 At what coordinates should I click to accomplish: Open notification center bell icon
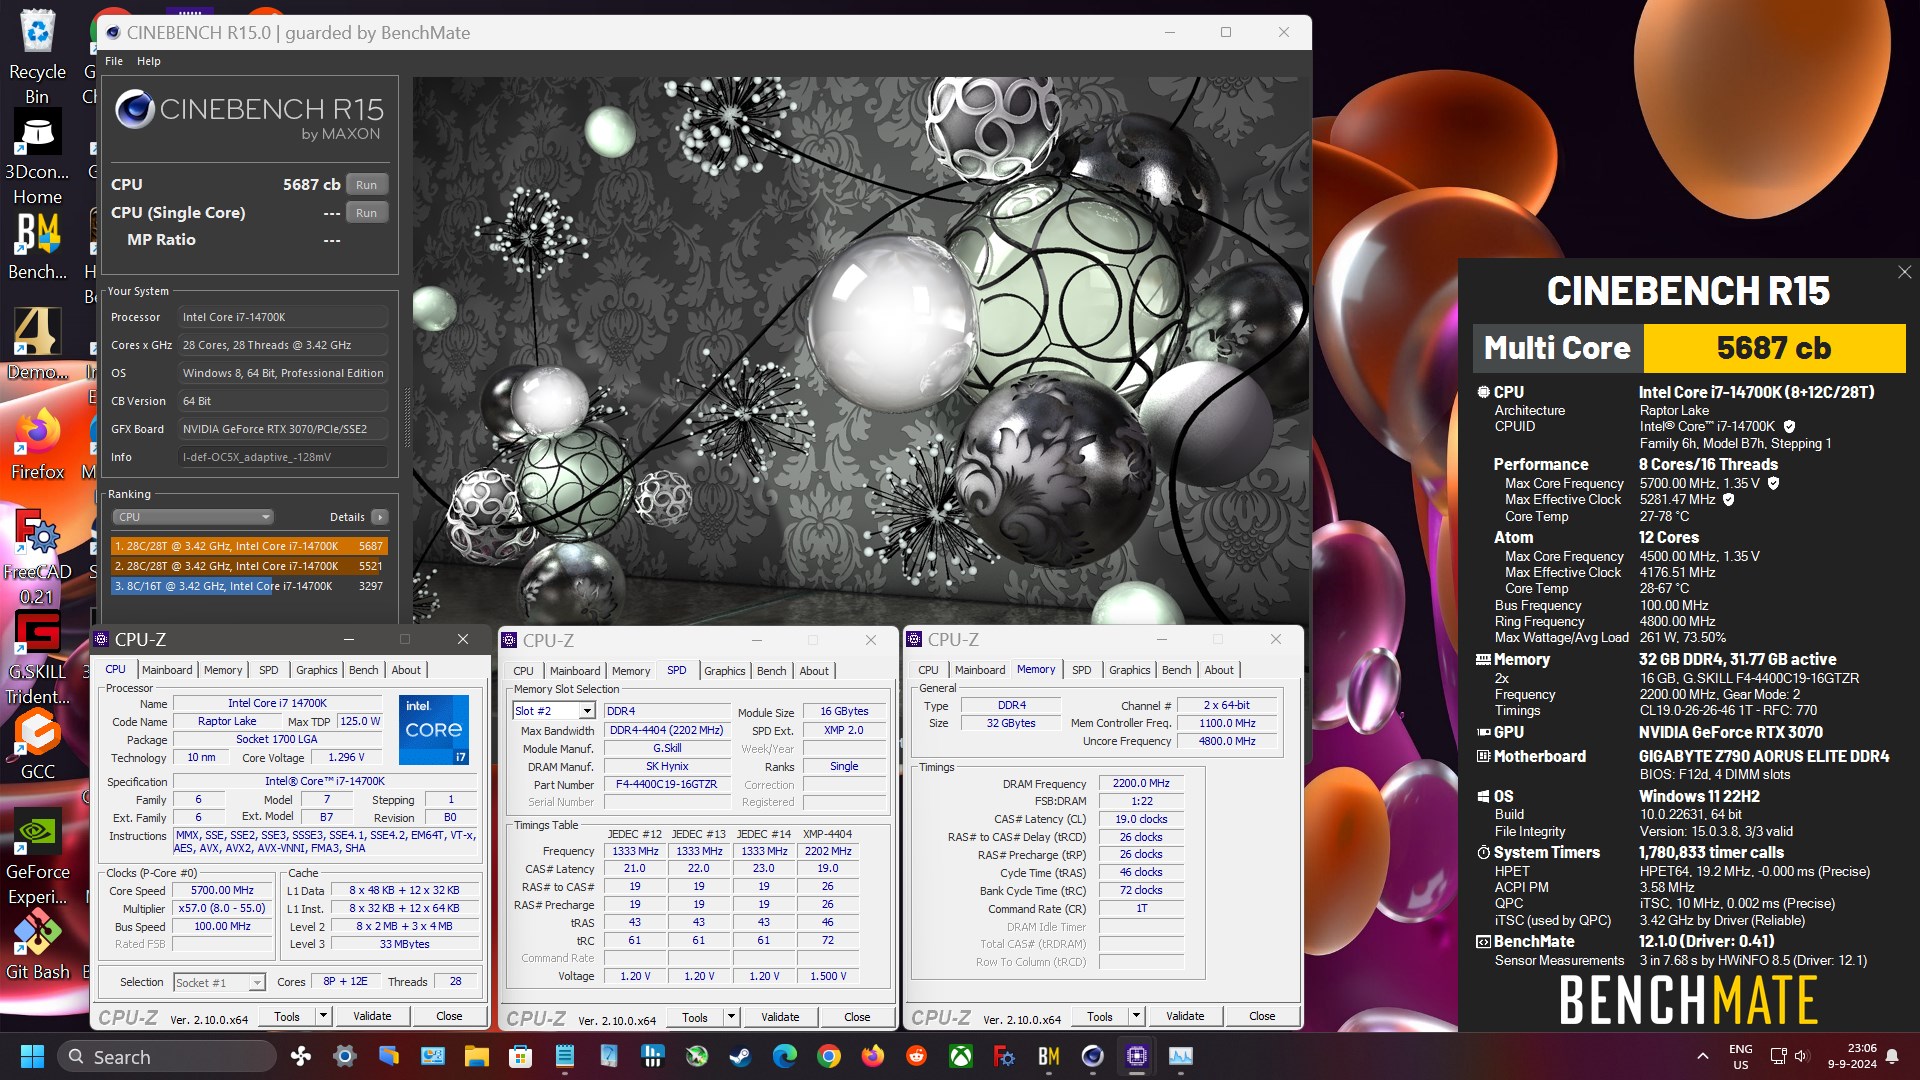[1892, 1056]
